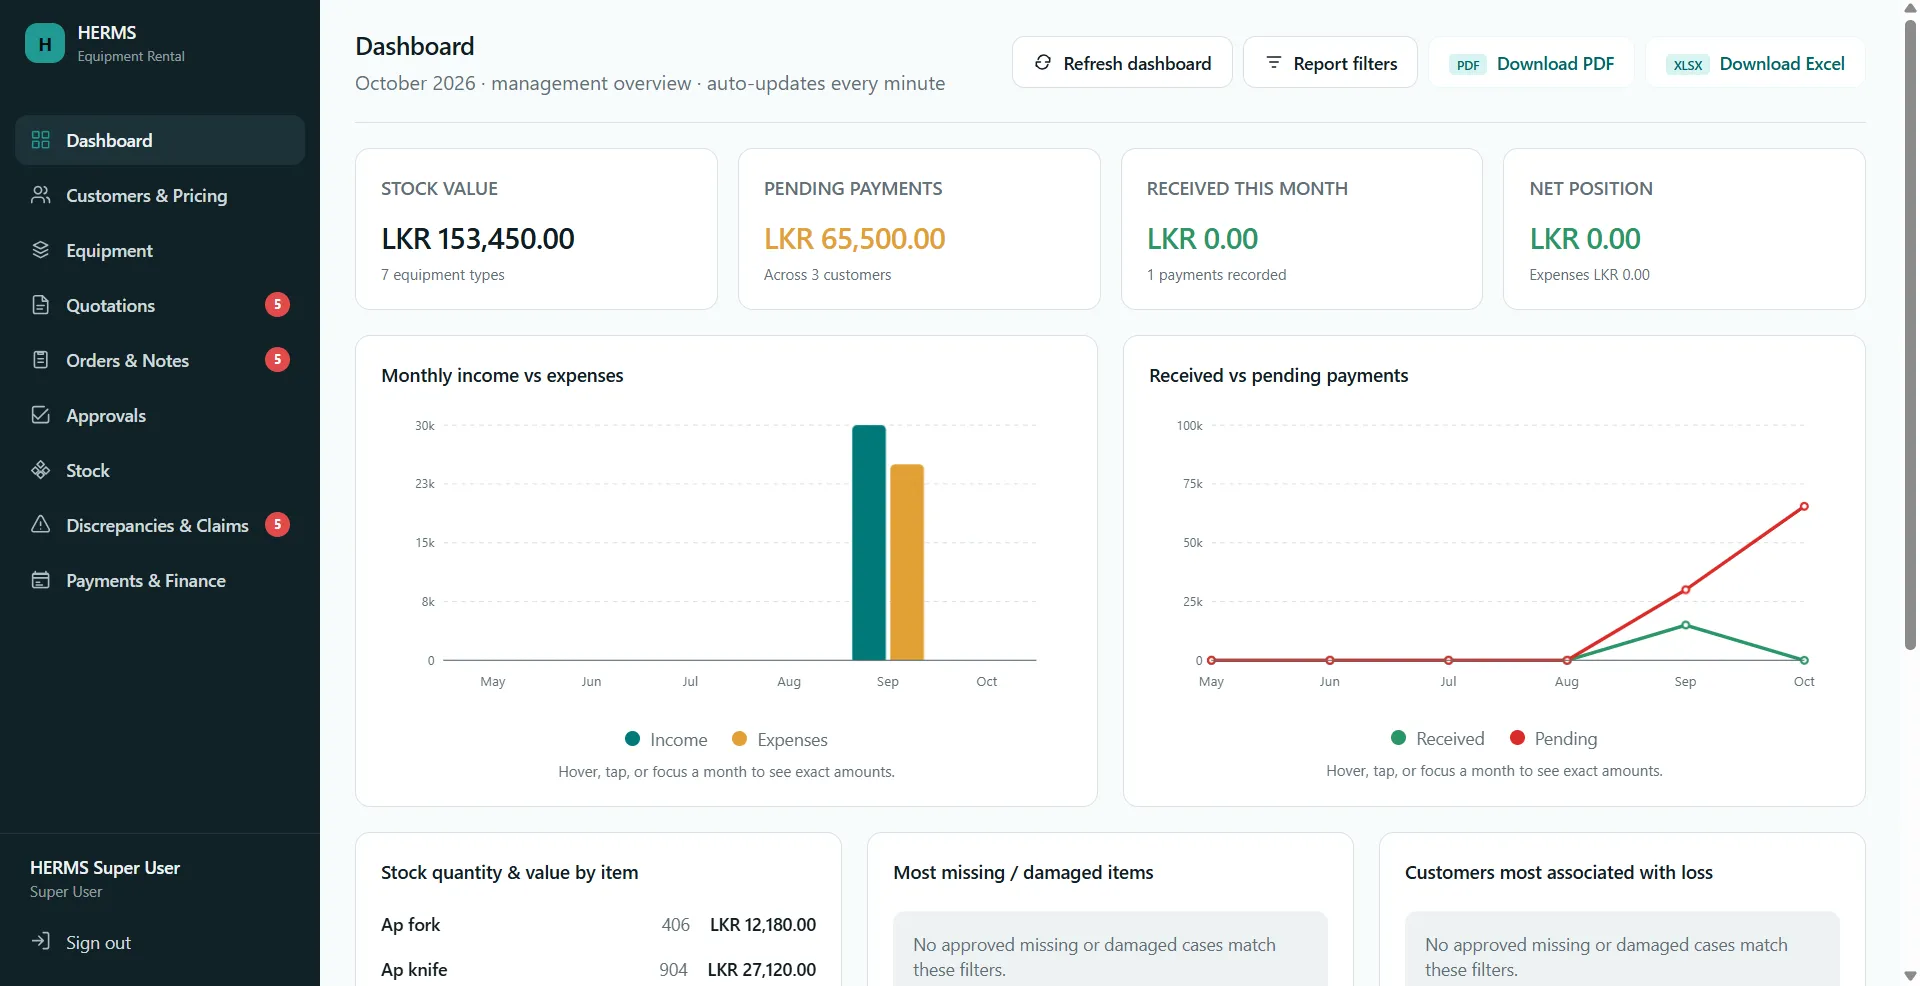Open Customers & Pricing menu item
Viewport: 1920px width, 986px height.
click(x=160, y=195)
